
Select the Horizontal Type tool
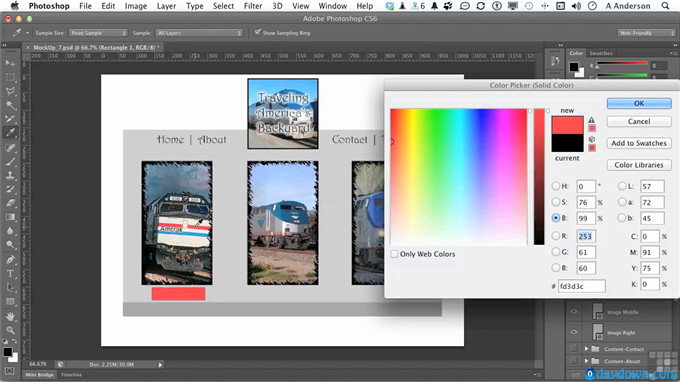[x=10, y=274]
